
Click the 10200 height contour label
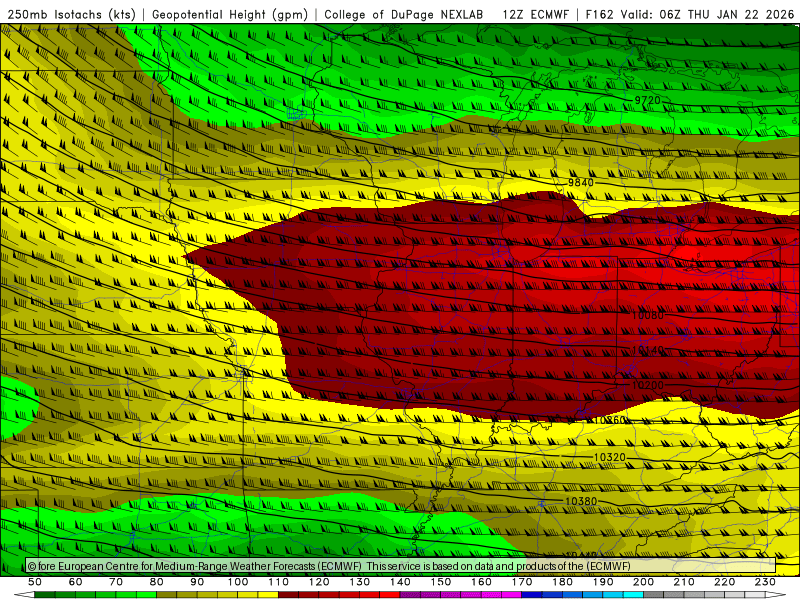point(648,385)
